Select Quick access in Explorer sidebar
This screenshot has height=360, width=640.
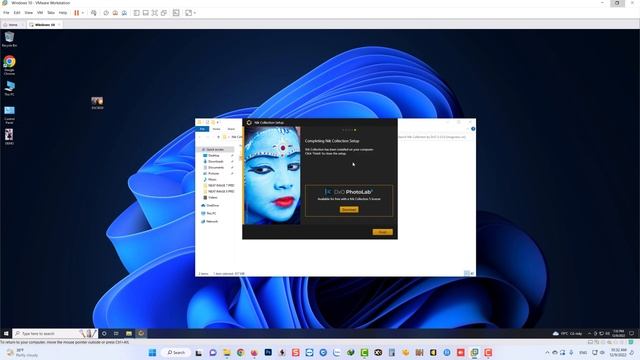[x=215, y=149]
